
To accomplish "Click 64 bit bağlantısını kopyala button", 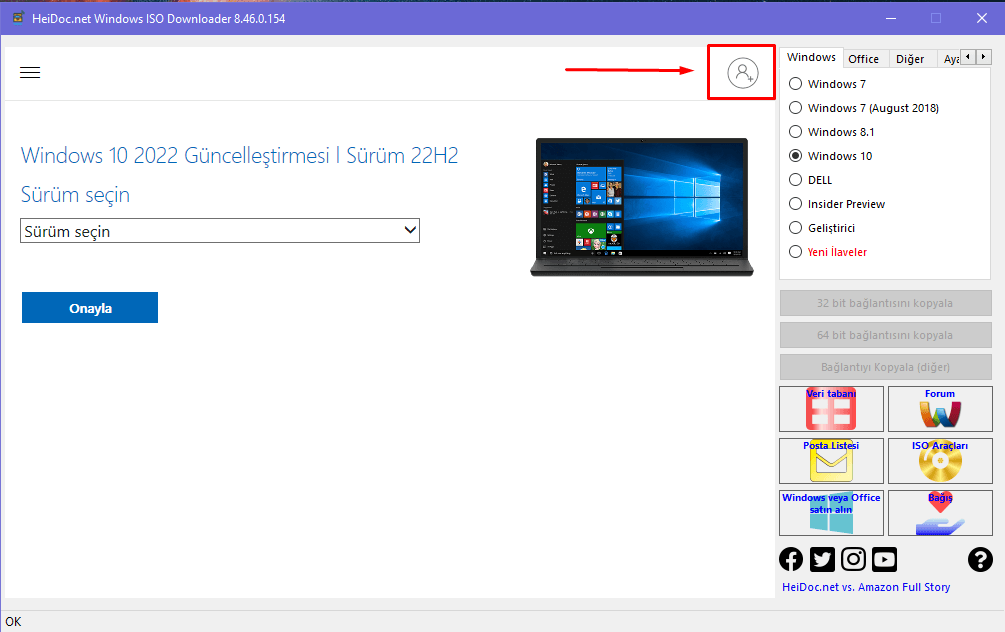I will [x=885, y=335].
